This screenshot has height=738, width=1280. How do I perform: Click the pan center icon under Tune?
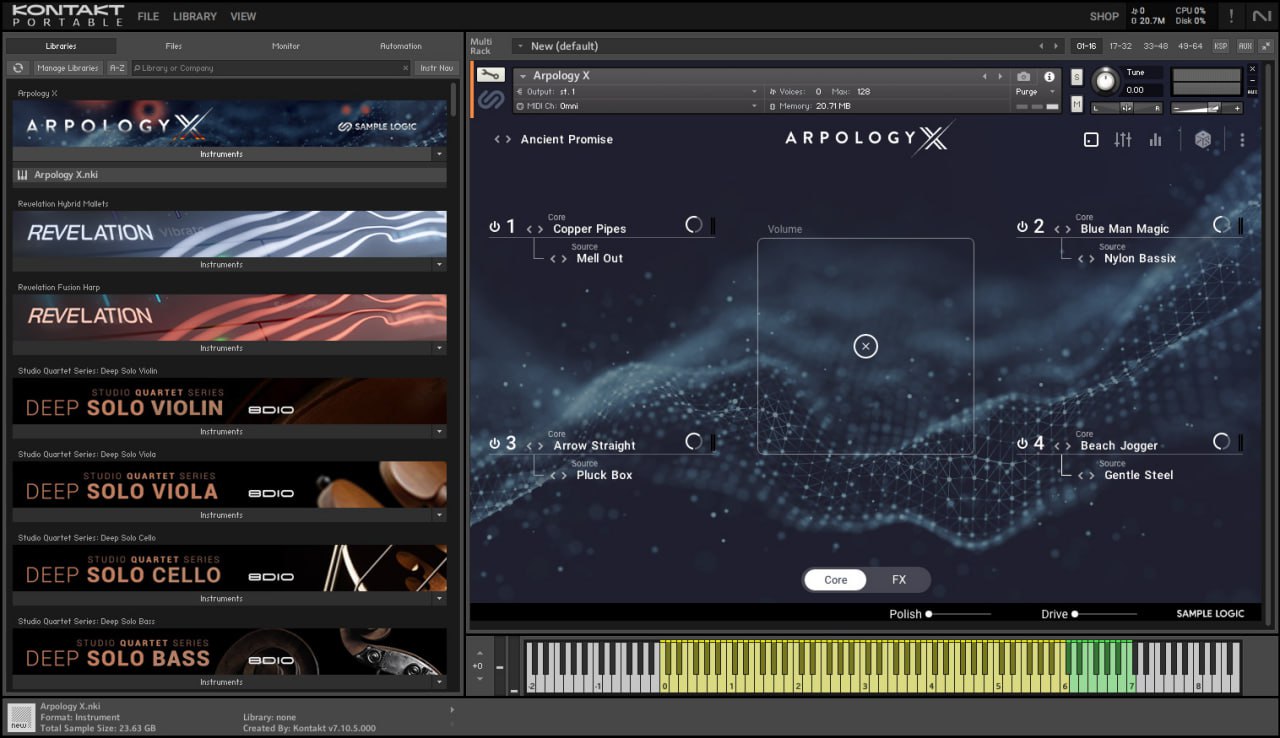click(1127, 108)
